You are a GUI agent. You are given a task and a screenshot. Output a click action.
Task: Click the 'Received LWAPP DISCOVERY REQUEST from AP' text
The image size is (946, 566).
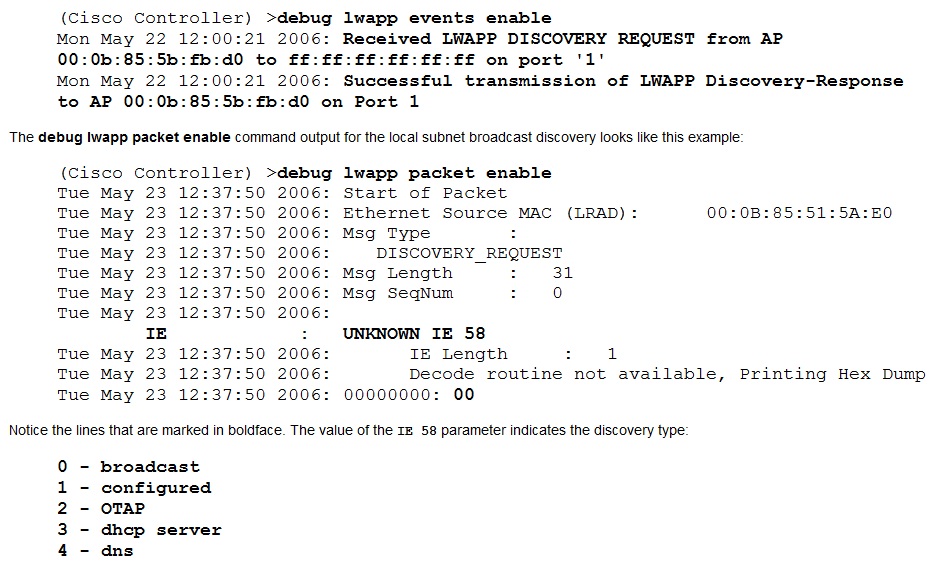(x=563, y=39)
